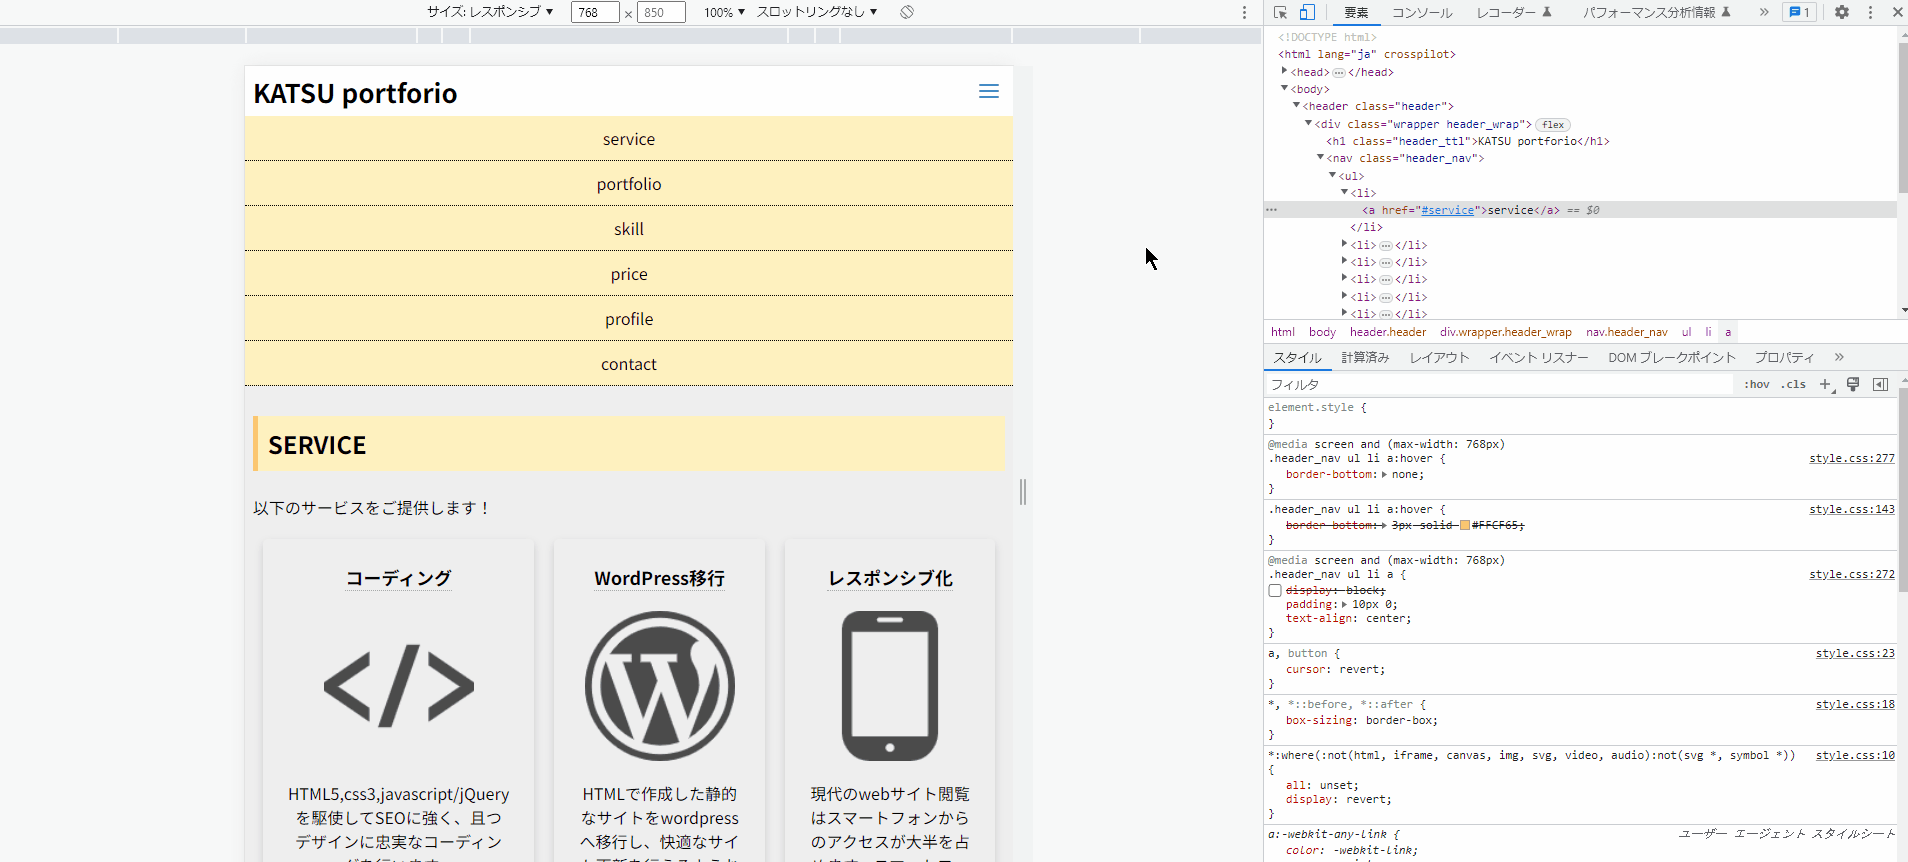The width and height of the screenshot is (1908, 862).
Task: Click the #FFCF65 color swatch
Action: click(1465, 525)
